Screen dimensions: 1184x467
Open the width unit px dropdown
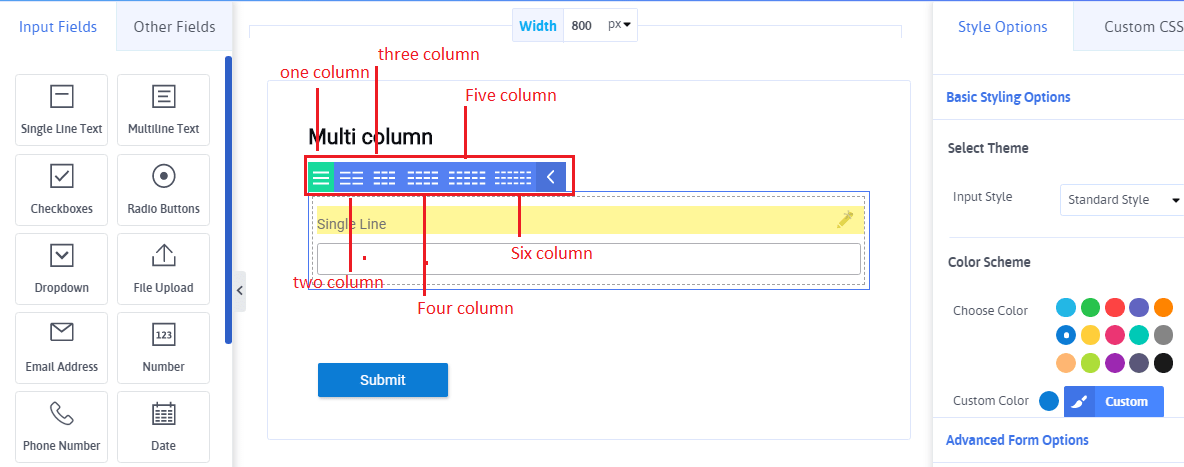pyautogui.click(x=620, y=26)
